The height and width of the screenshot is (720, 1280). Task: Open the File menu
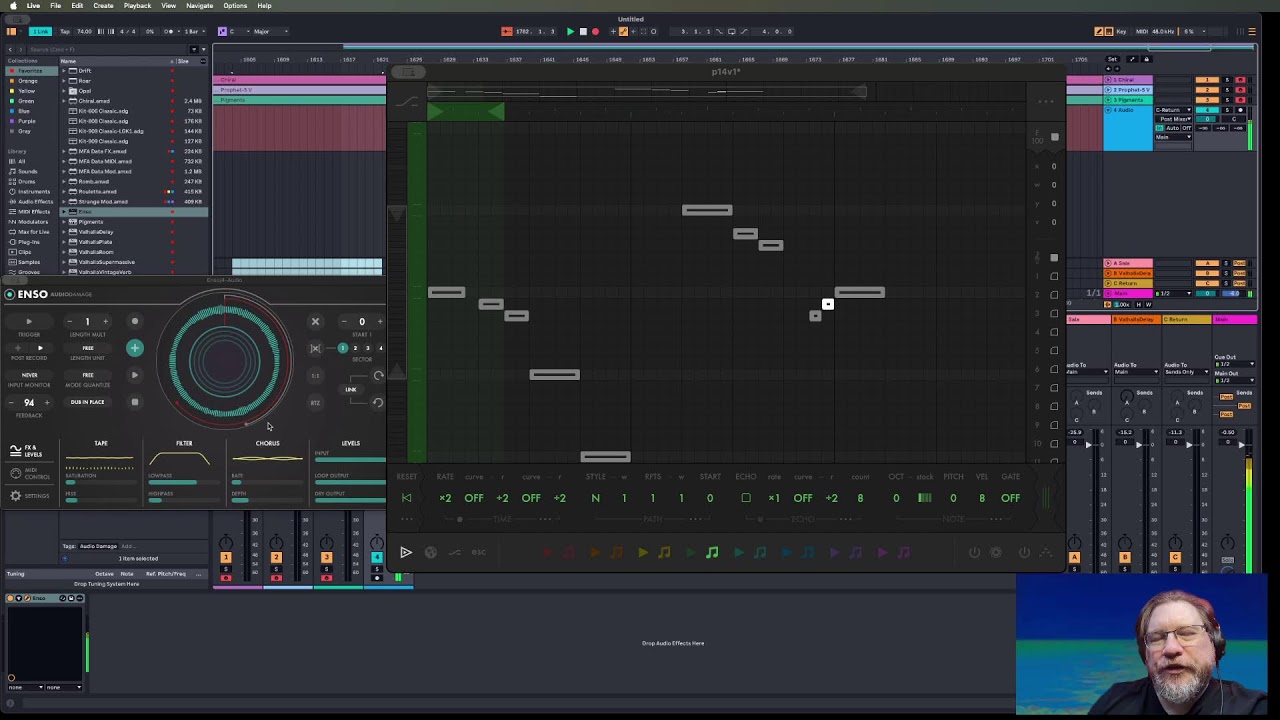[x=56, y=6]
